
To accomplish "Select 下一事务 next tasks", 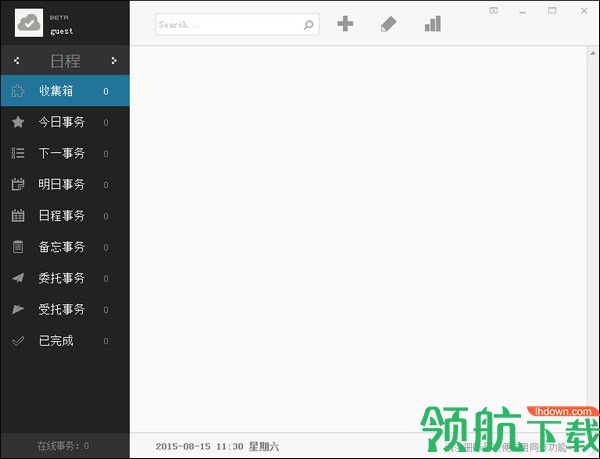I will pos(65,153).
